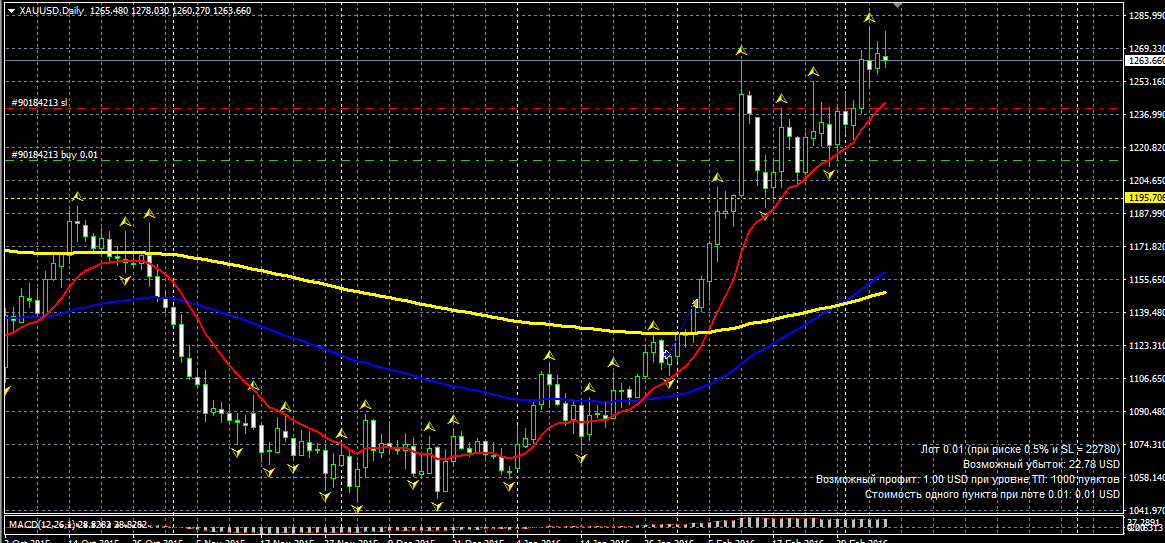The height and width of the screenshot is (543, 1165).
Task: Select the '#90184213 buy 0.01' order label
Action: click(54, 155)
